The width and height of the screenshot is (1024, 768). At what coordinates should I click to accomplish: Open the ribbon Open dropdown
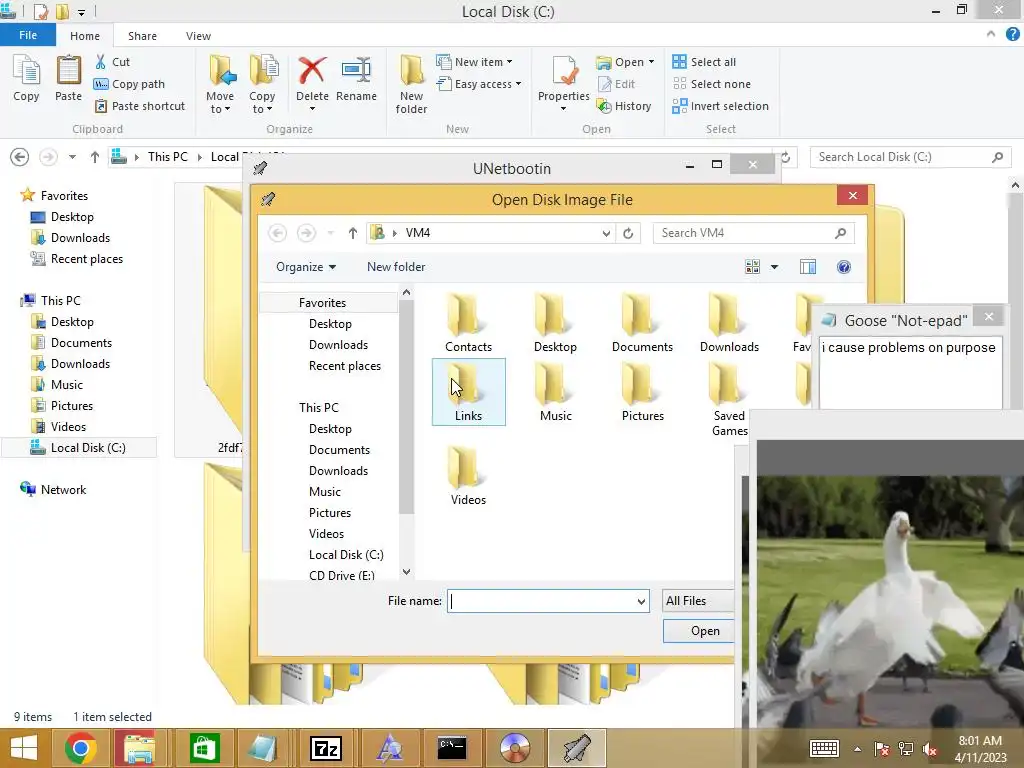click(x=625, y=62)
